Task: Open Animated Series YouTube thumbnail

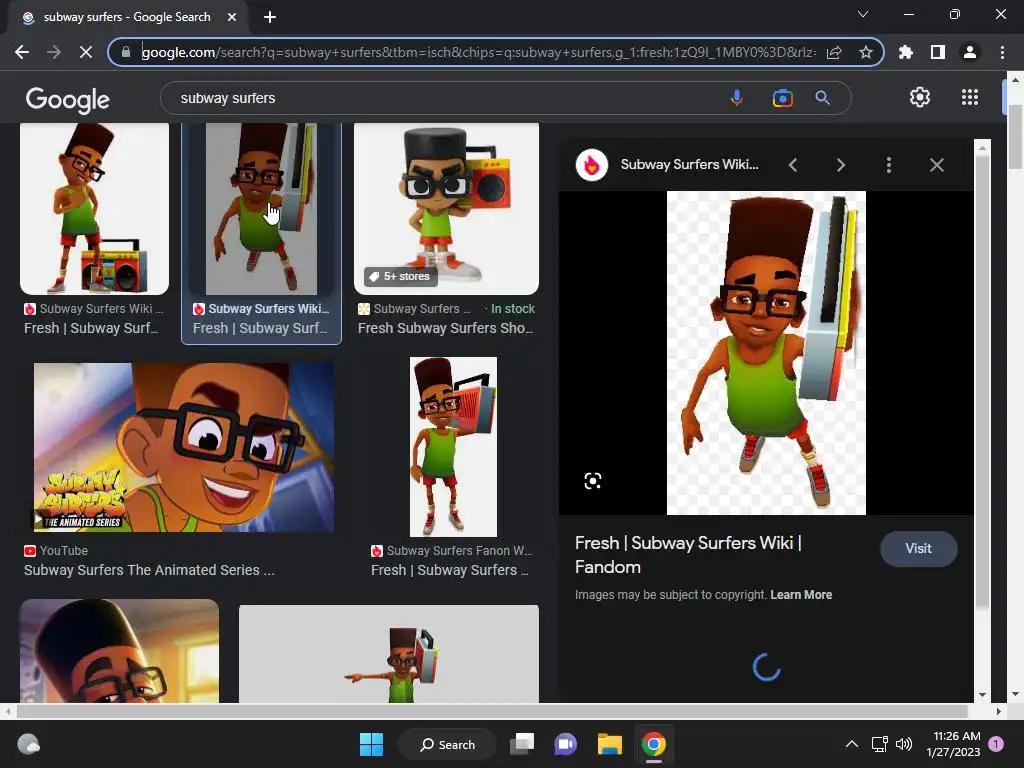Action: (x=184, y=447)
